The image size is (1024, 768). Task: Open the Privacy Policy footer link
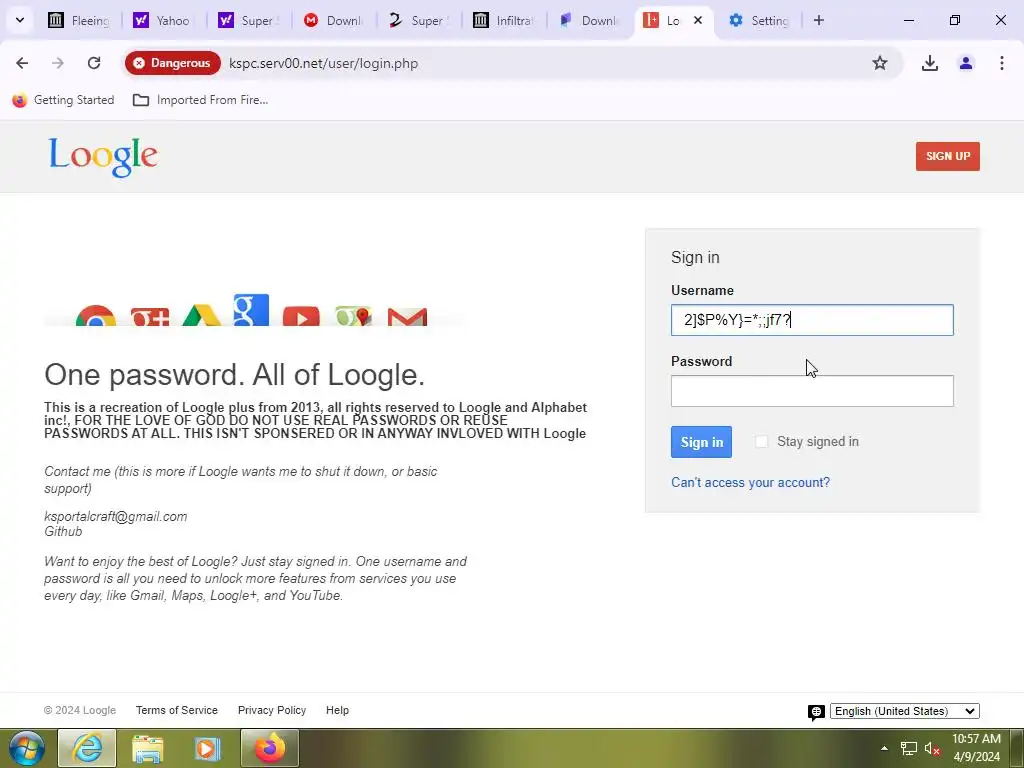[x=272, y=711]
